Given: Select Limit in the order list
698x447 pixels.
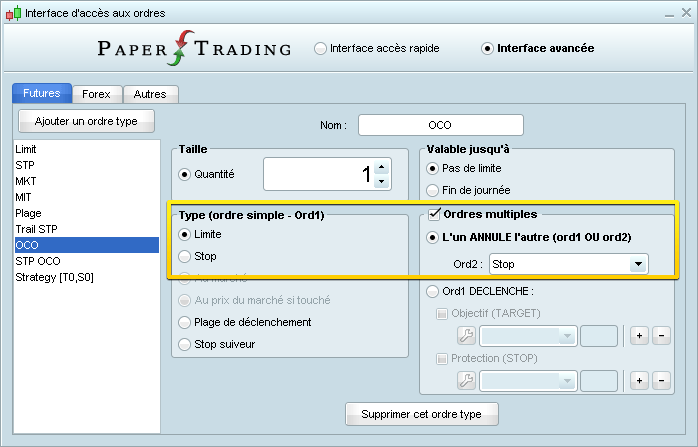Looking at the screenshot, I should [87, 149].
